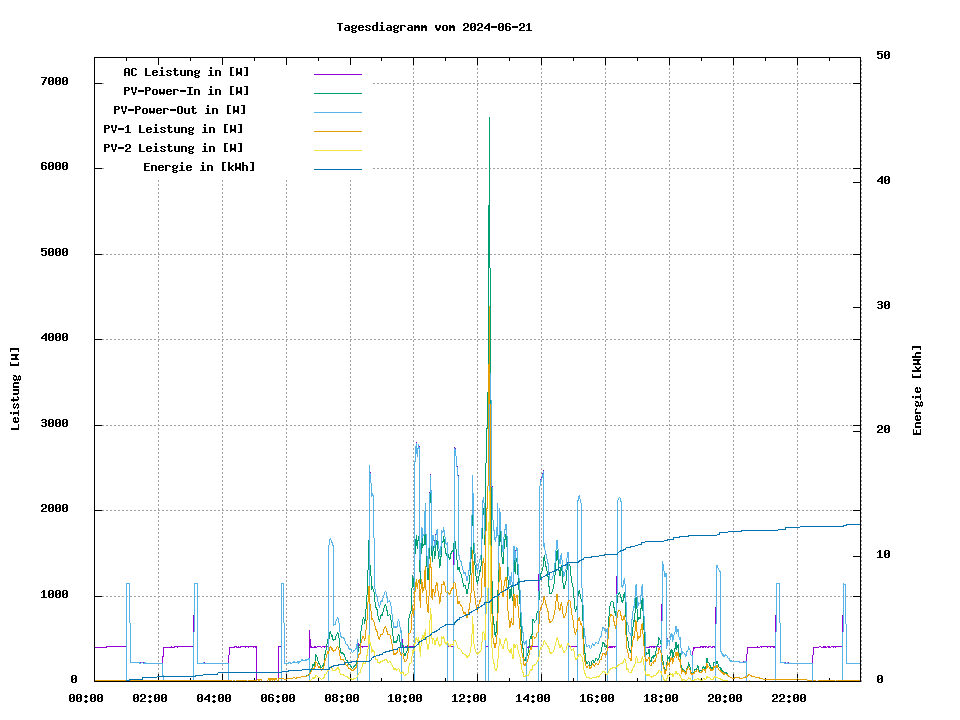The image size is (960, 720).
Task: Click the 3000 value on the left axis
Action: [55, 424]
